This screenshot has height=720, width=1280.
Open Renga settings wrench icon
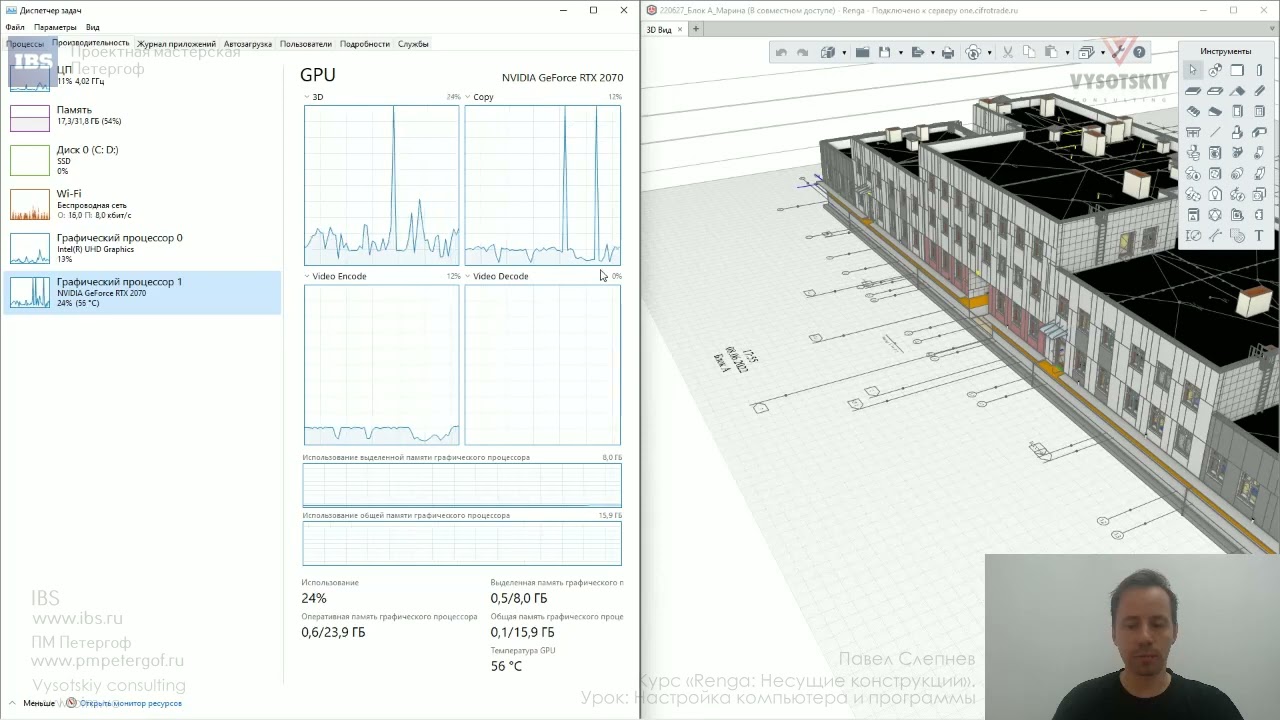coord(1118,52)
